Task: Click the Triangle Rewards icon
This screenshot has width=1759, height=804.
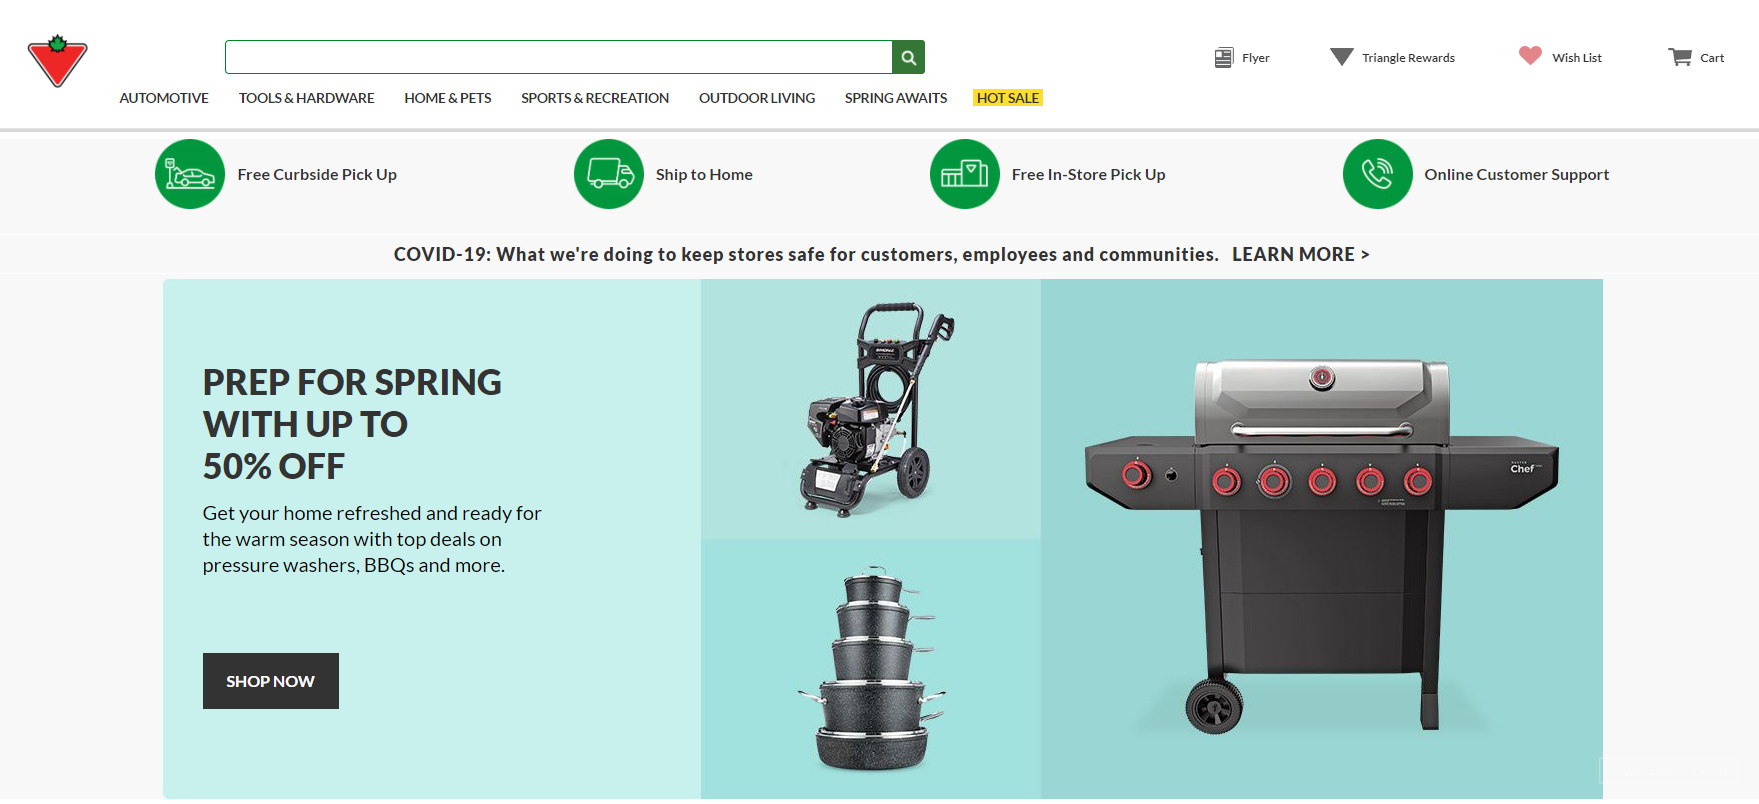Action: [x=1341, y=57]
